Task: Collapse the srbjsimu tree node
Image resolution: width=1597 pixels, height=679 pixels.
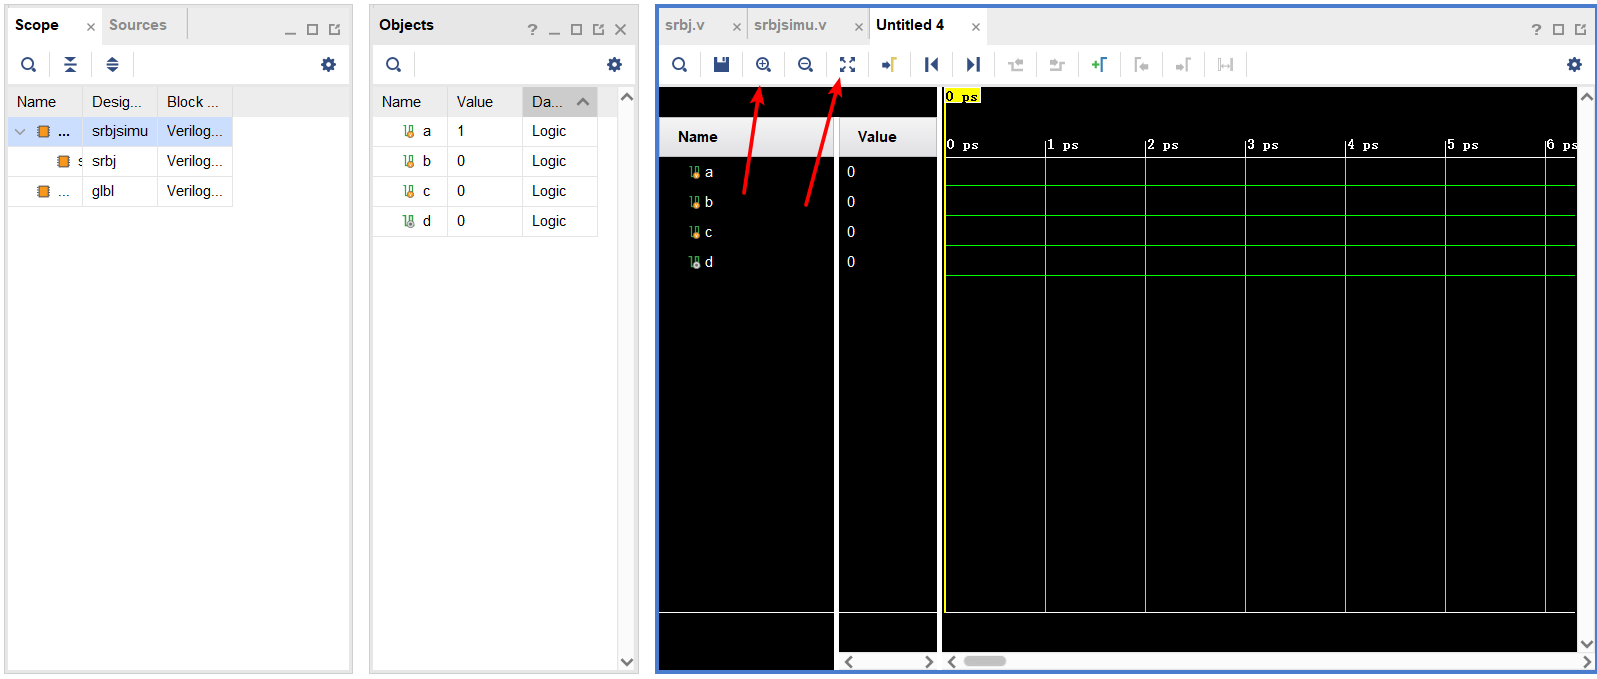Action: coord(20,131)
